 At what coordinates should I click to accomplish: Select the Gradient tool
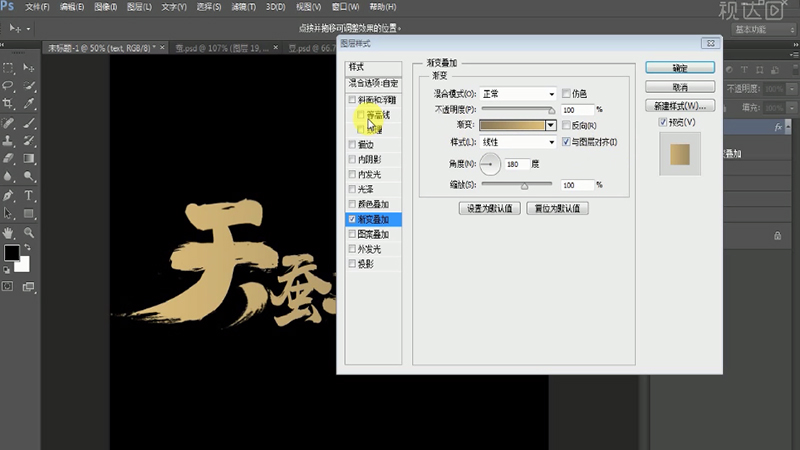click(x=29, y=159)
